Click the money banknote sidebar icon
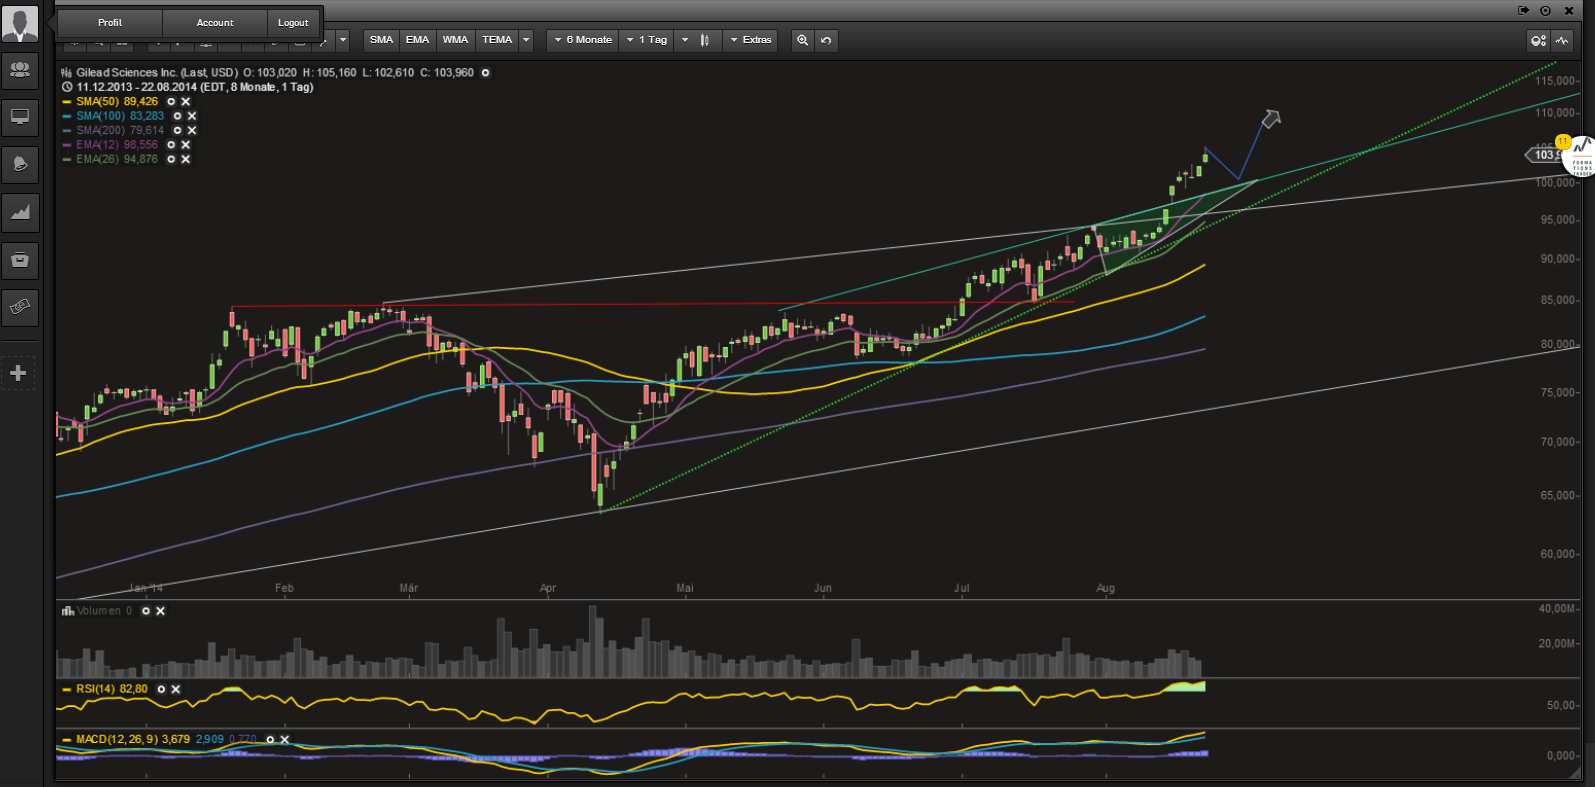The height and width of the screenshot is (787, 1595). coord(20,307)
